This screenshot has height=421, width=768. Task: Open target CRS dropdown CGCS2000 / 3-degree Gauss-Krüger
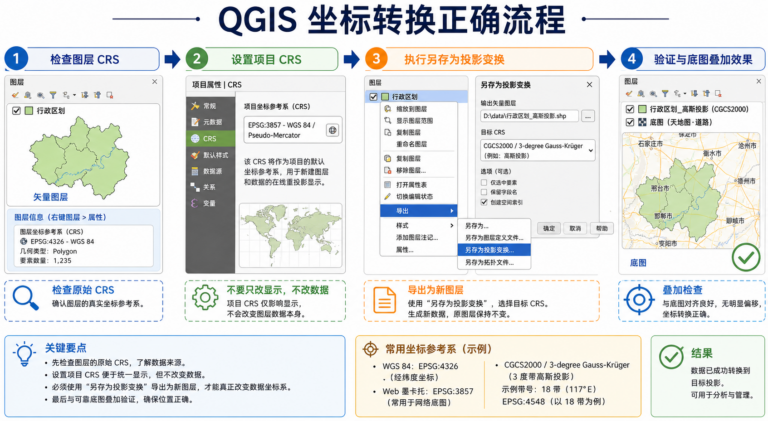(537, 150)
